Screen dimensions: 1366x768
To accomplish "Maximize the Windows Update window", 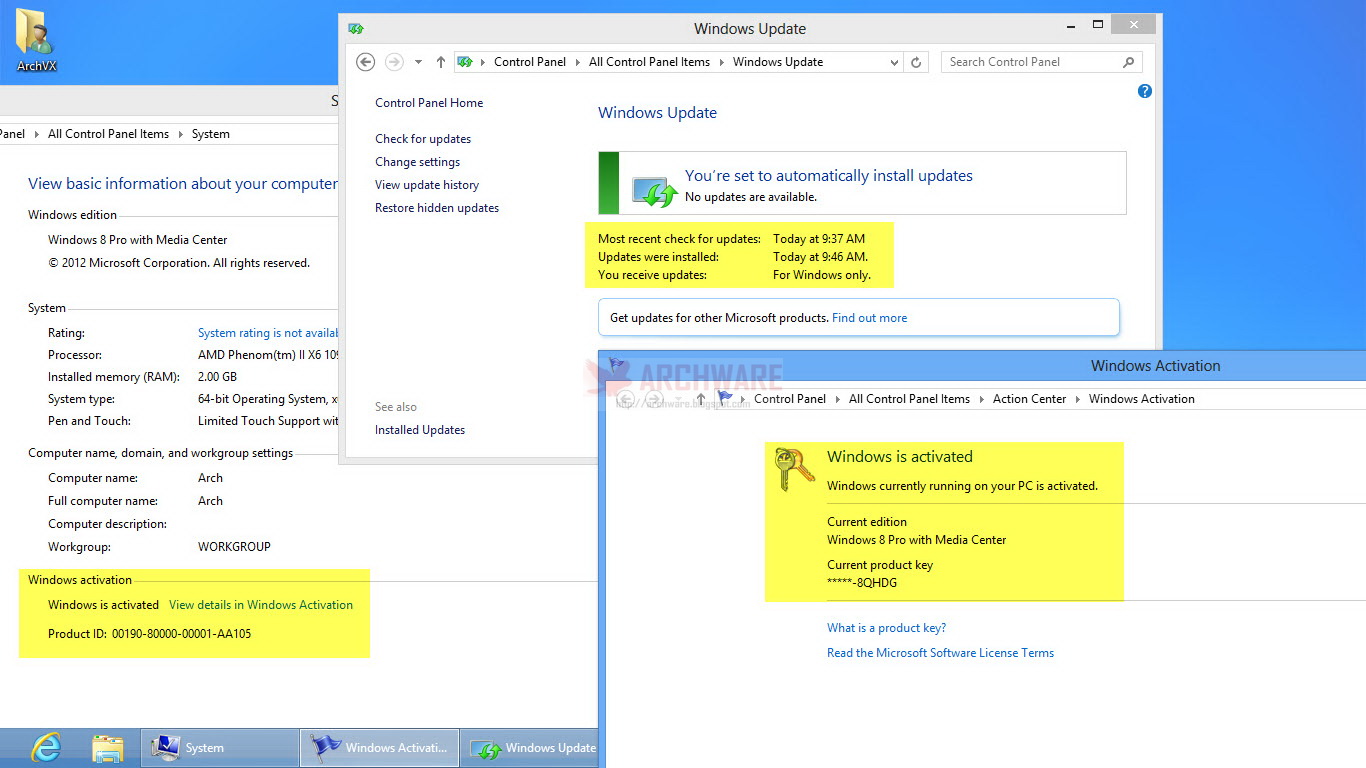I will (1098, 25).
